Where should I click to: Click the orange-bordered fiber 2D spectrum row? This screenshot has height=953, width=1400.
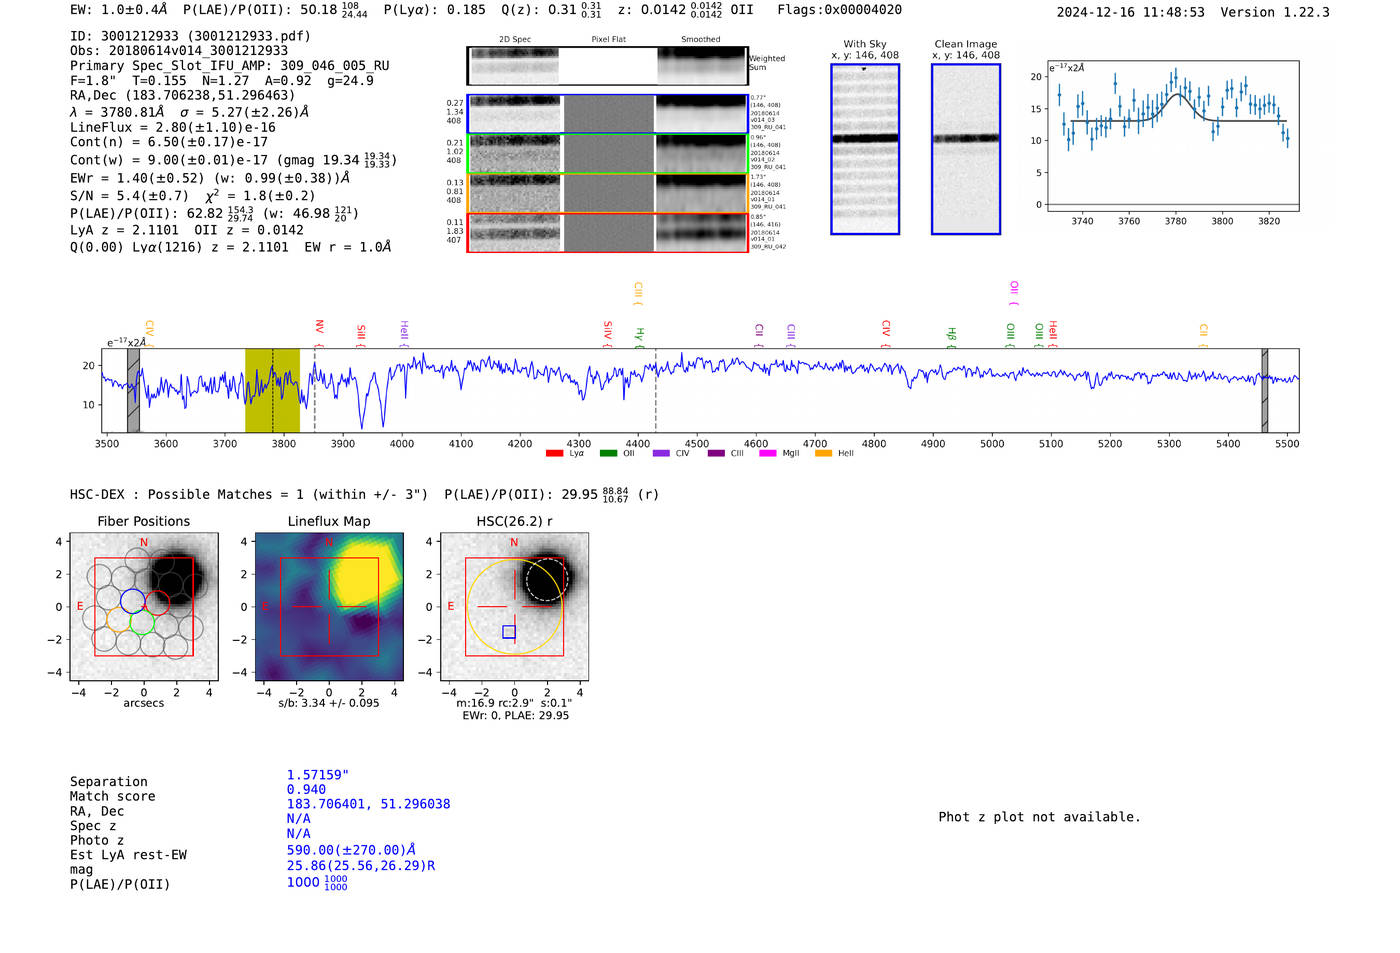(x=608, y=194)
